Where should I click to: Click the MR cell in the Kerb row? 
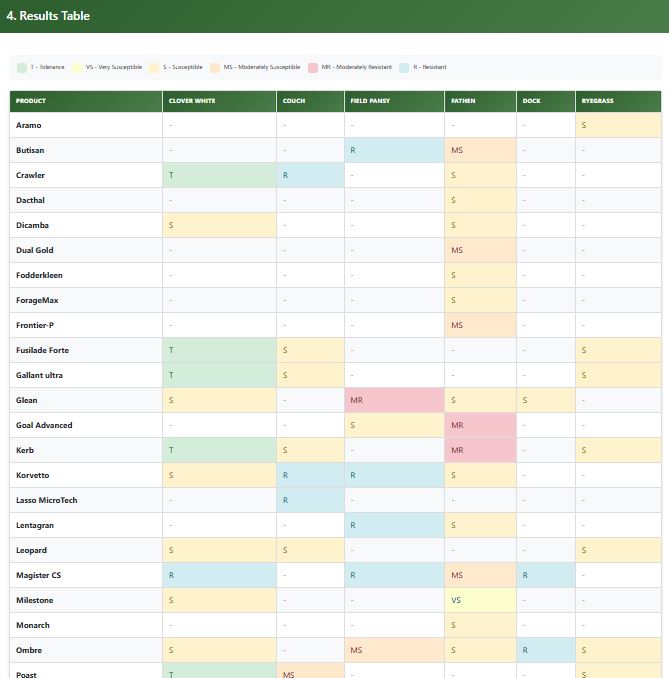pos(480,451)
